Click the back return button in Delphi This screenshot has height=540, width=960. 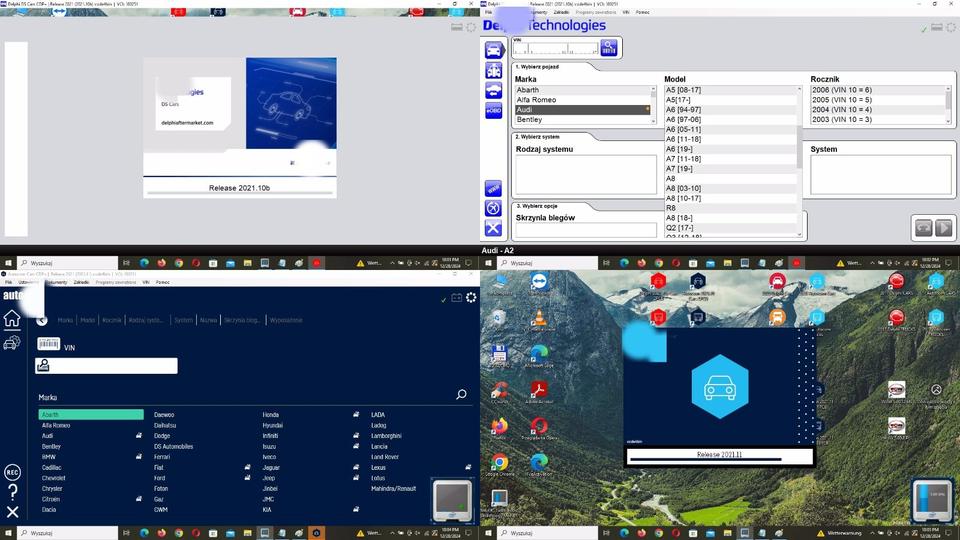point(923,228)
